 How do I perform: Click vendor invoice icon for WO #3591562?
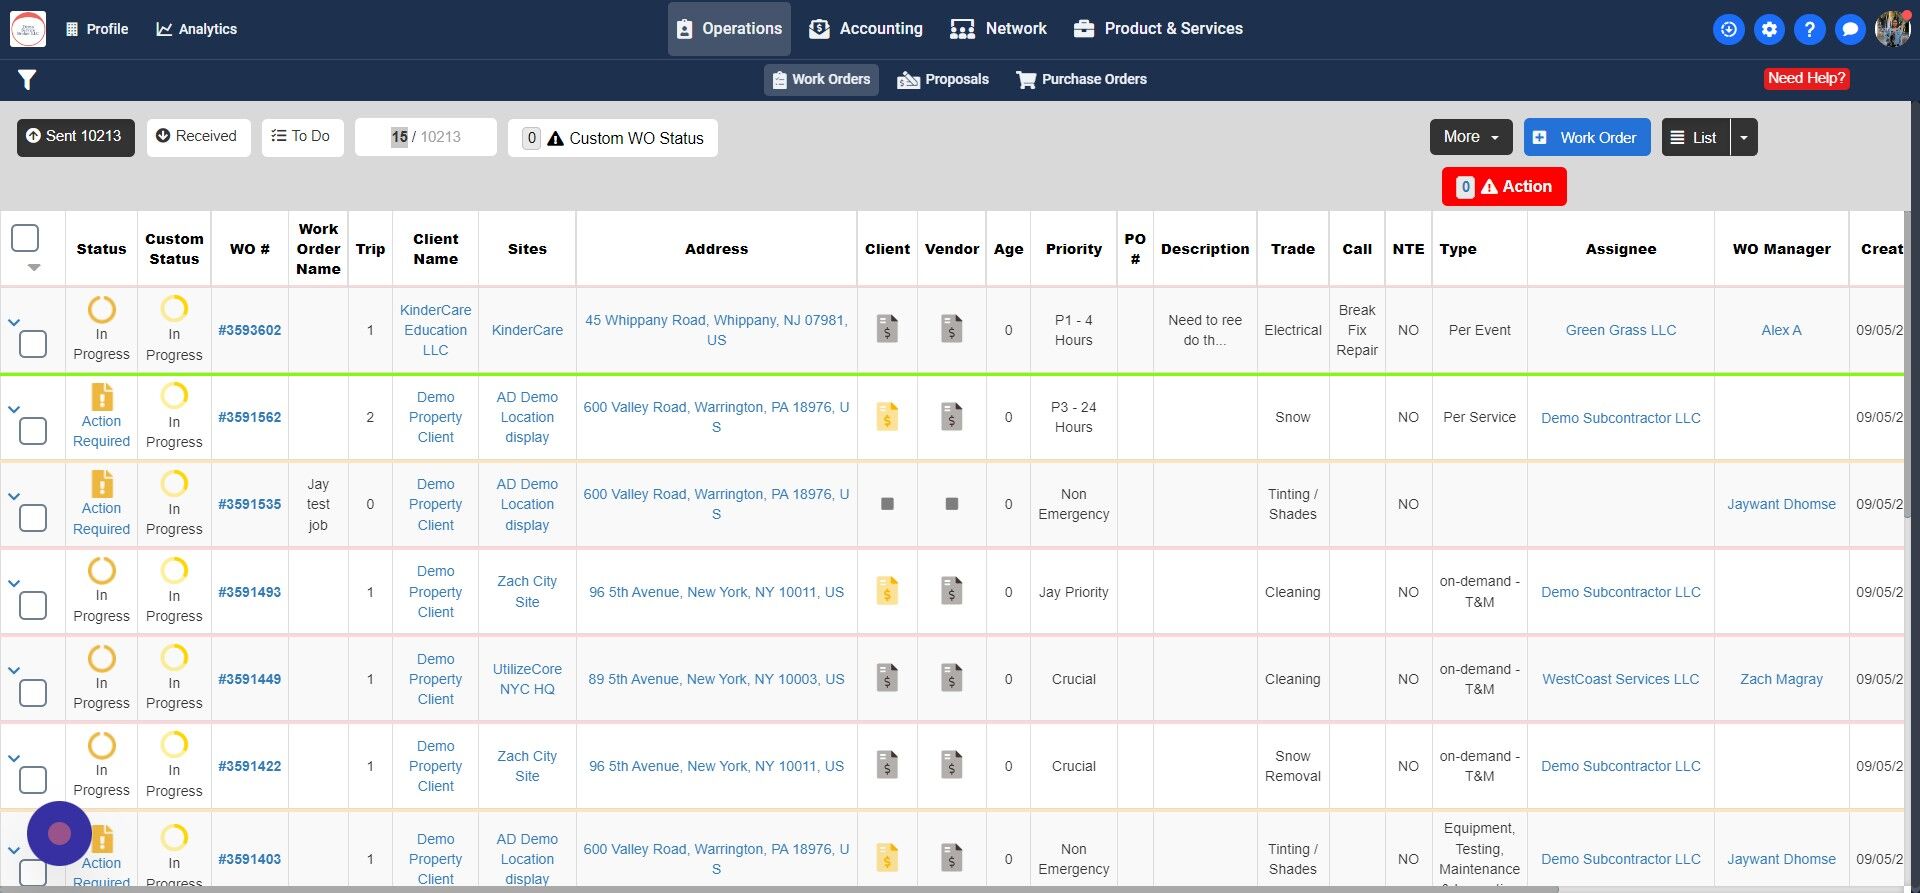click(x=951, y=417)
